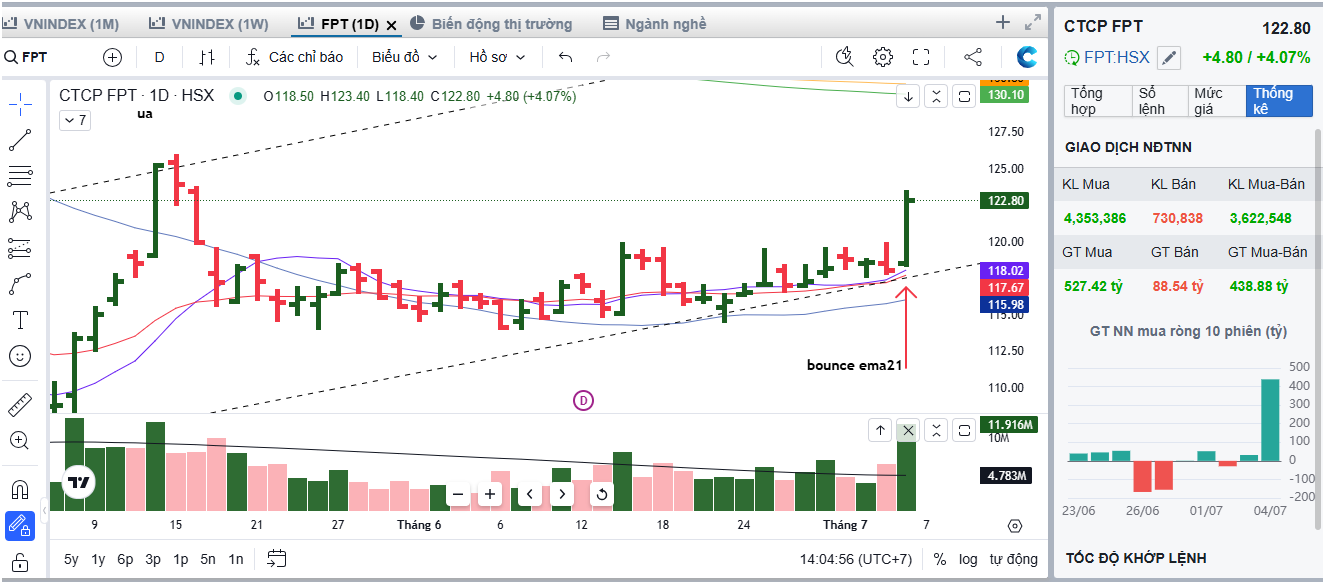Open the quick search lightning icon

(x=845, y=57)
